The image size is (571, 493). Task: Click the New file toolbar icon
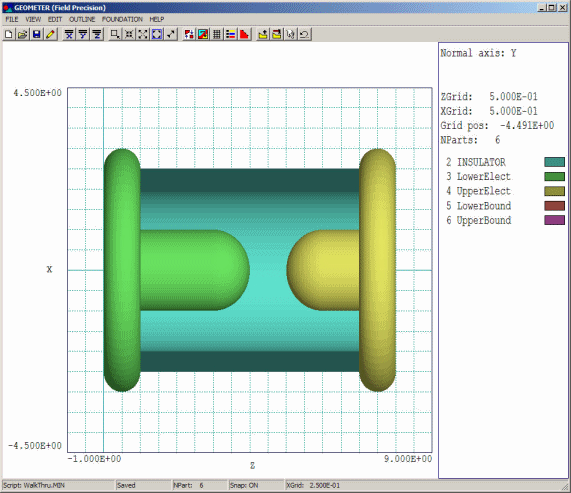pyautogui.click(x=9, y=35)
